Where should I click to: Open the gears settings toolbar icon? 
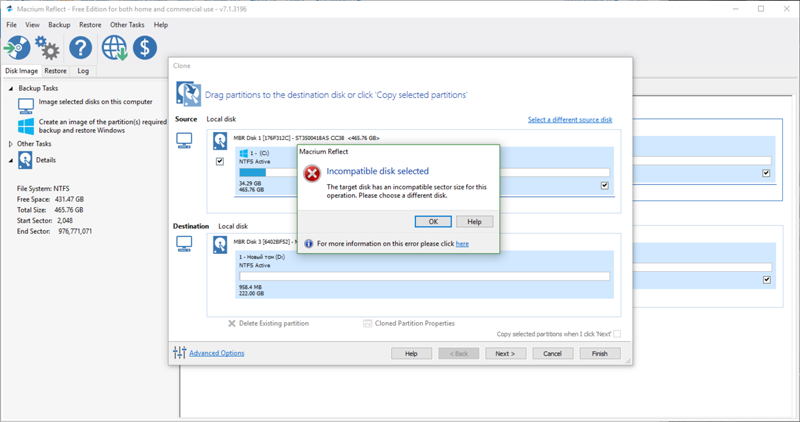pos(47,48)
